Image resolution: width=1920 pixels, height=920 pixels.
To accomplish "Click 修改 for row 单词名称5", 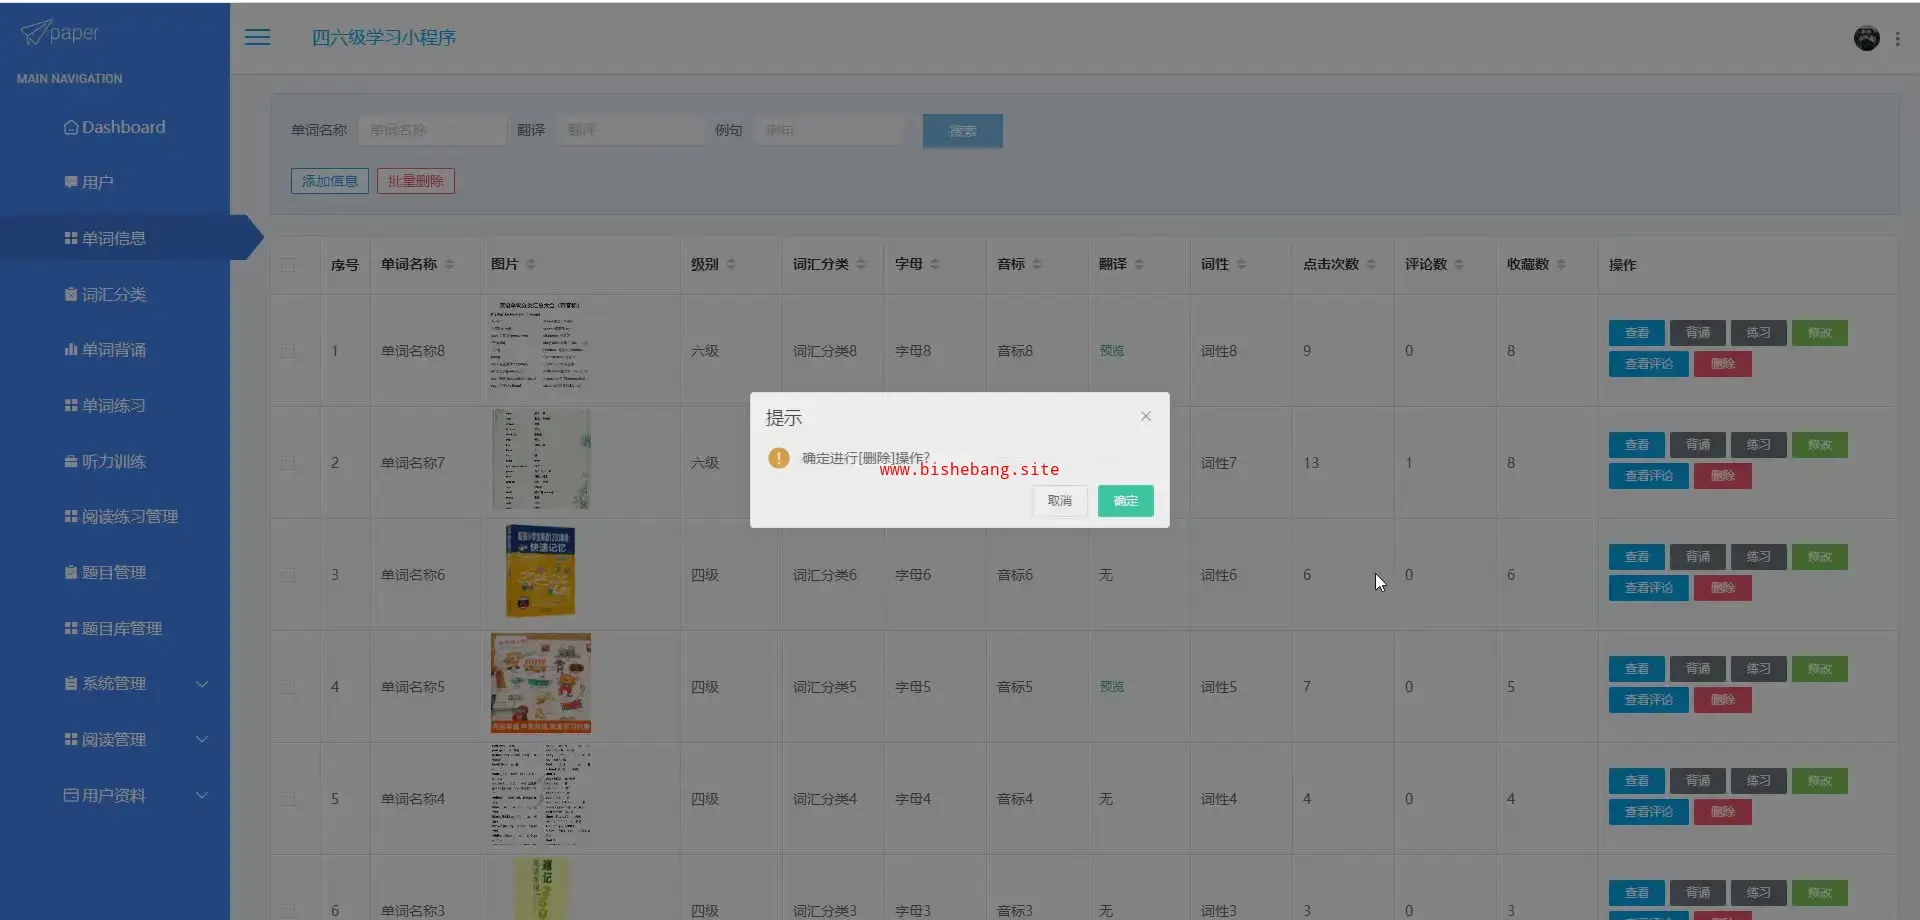I will click(x=1820, y=669).
